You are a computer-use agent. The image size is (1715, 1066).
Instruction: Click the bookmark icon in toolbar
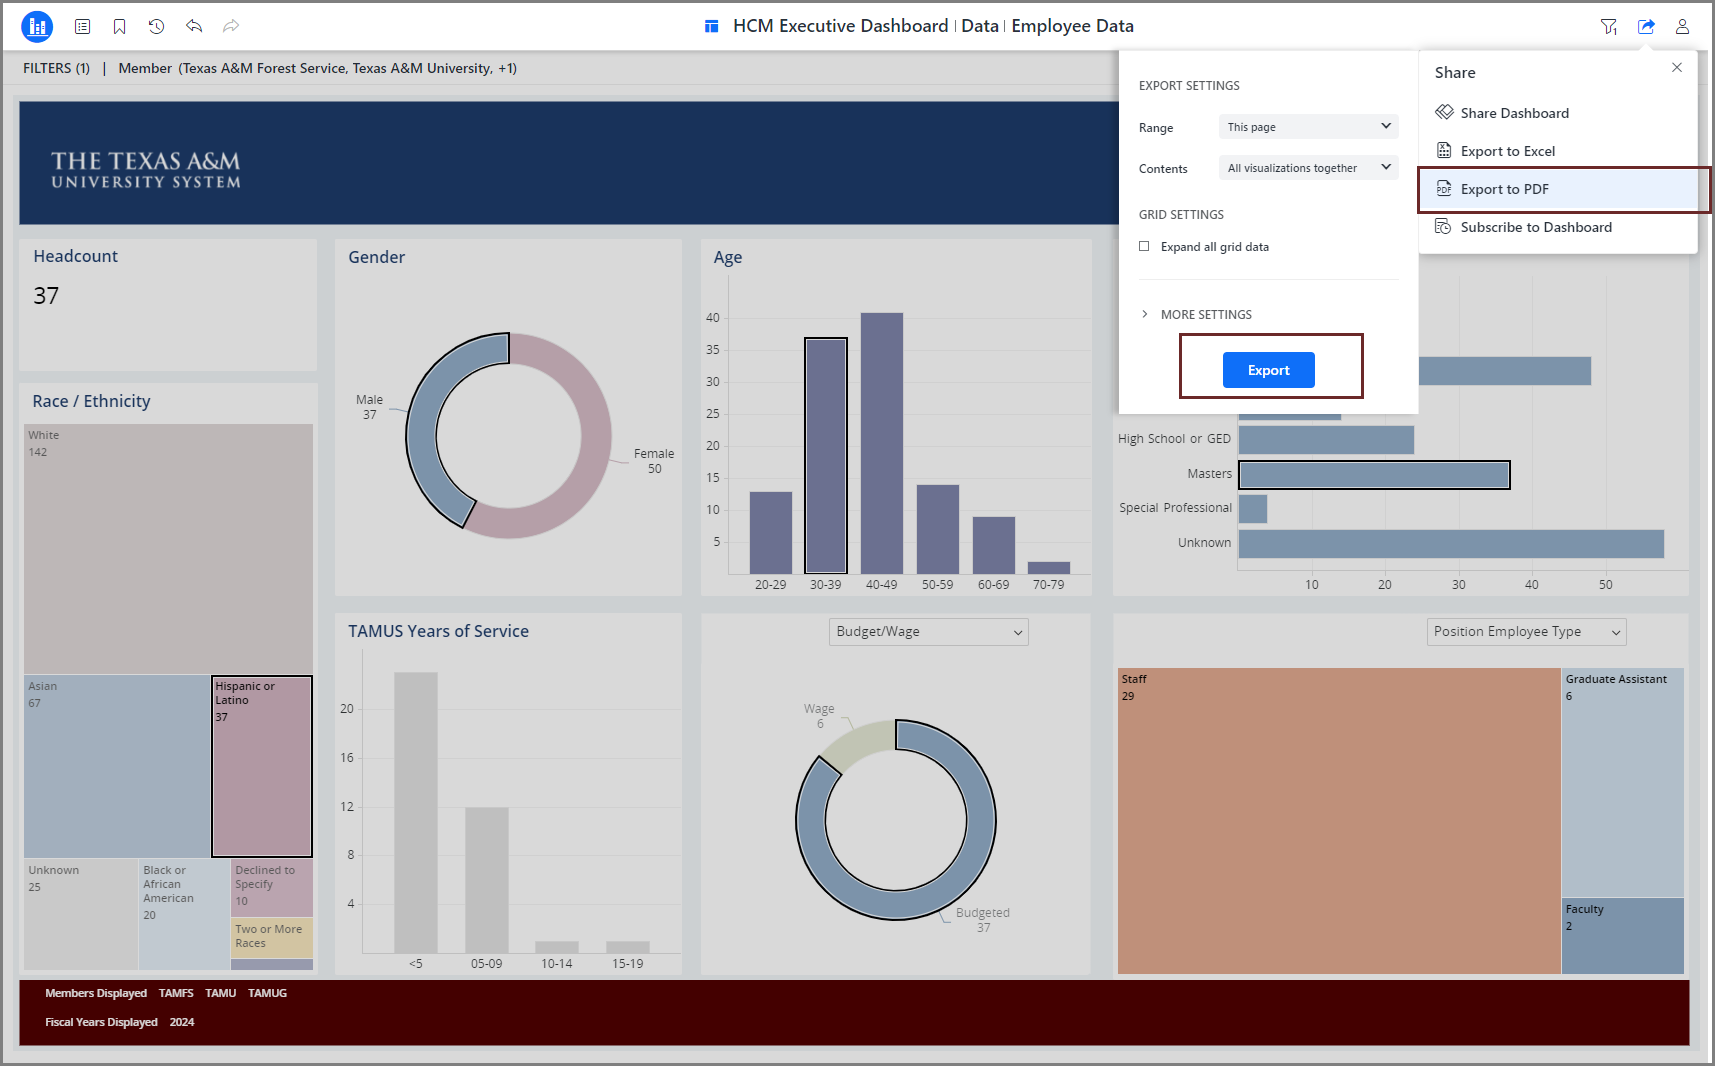[120, 27]
